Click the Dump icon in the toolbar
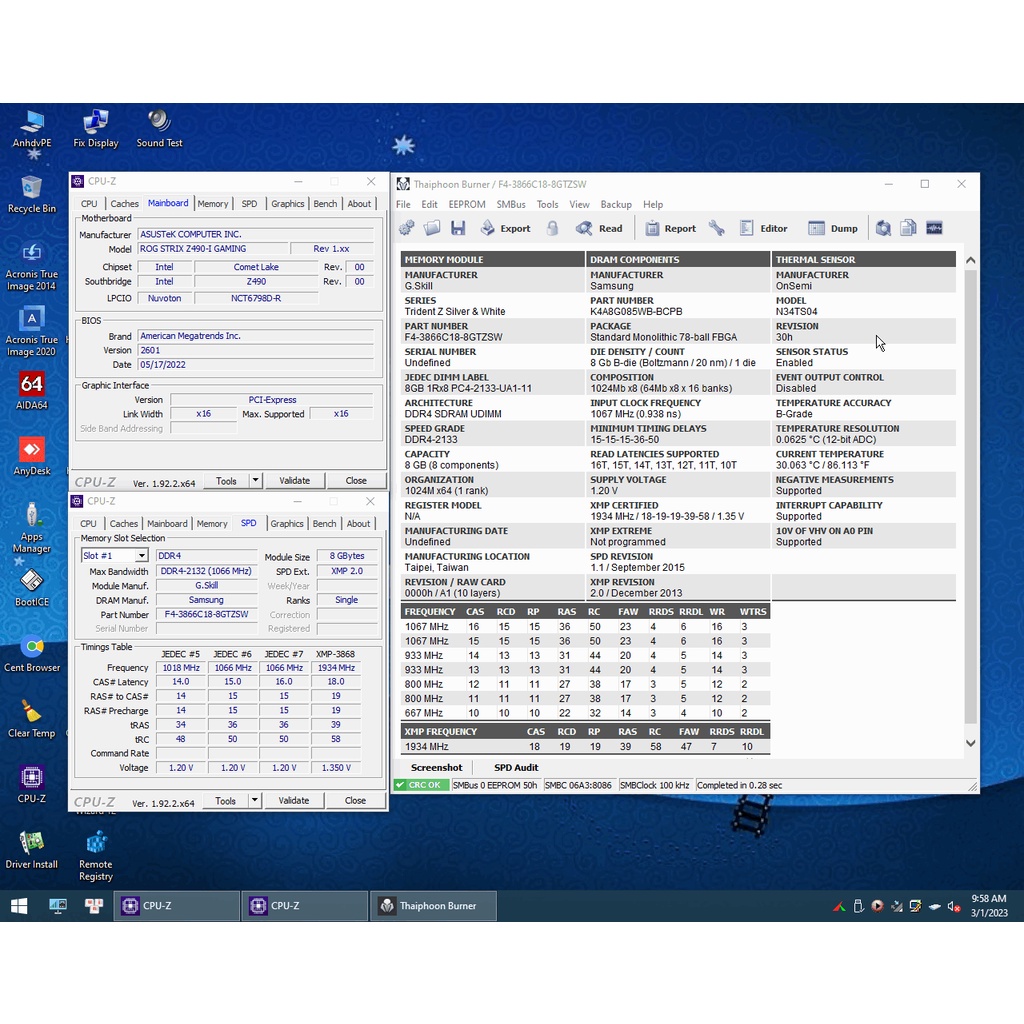The height and width of the screenshot is (1024, 1024). (x=832, y=228)
